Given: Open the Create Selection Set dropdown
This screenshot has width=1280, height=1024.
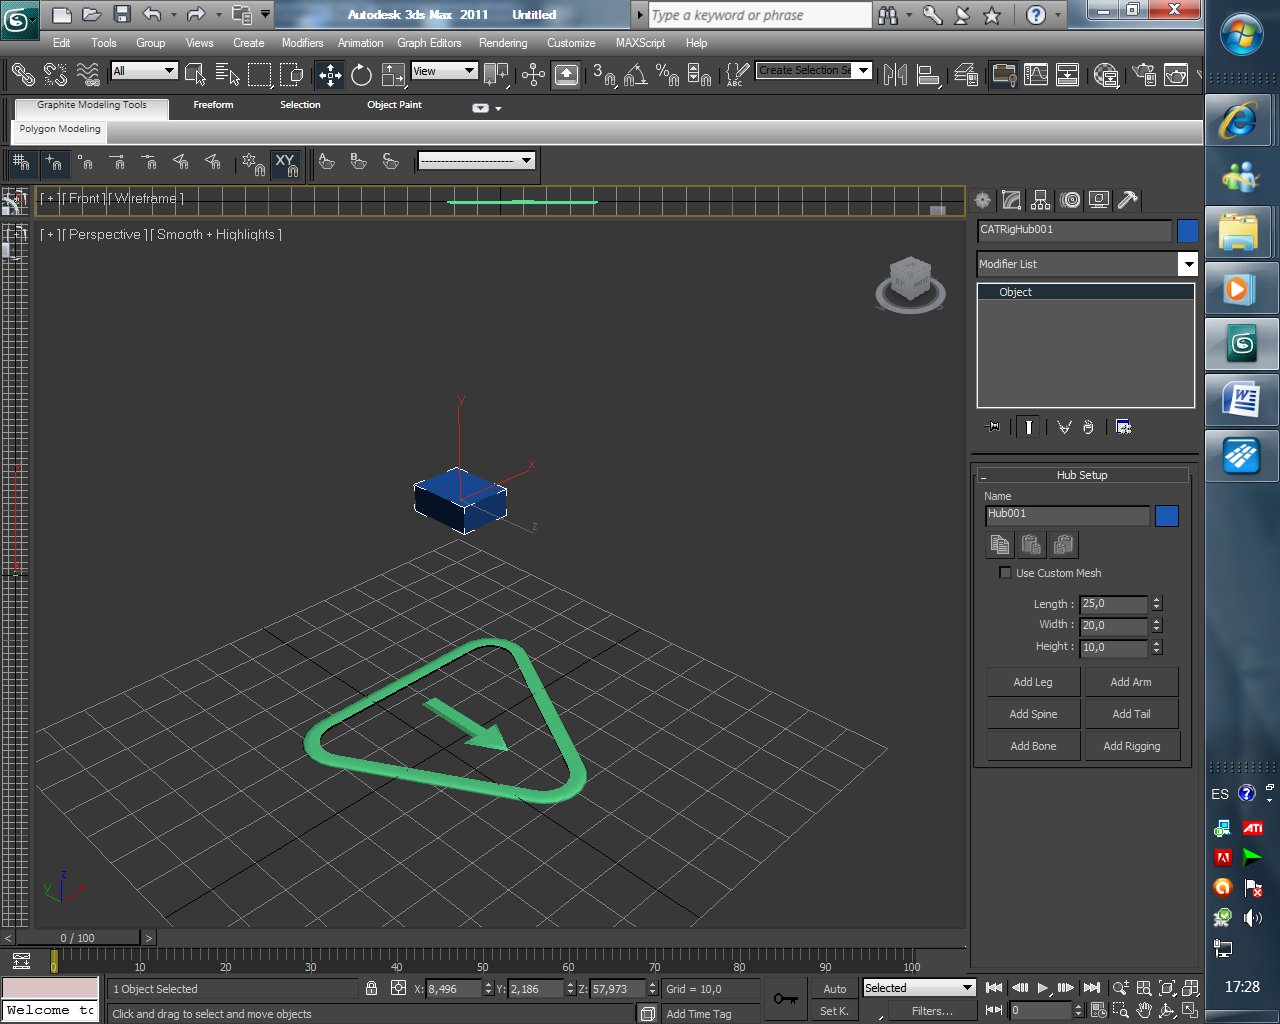Looking at the screenshot, I should point(814,70).
